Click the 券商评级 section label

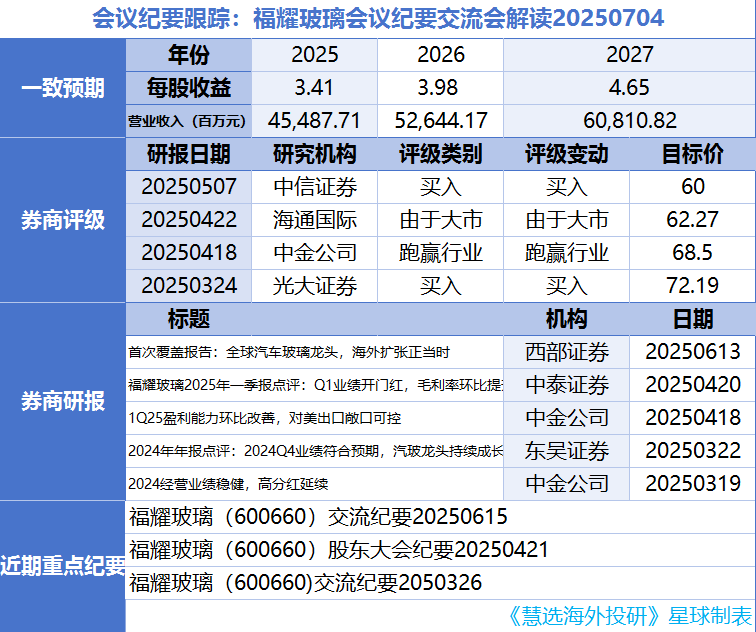[63, 220]
